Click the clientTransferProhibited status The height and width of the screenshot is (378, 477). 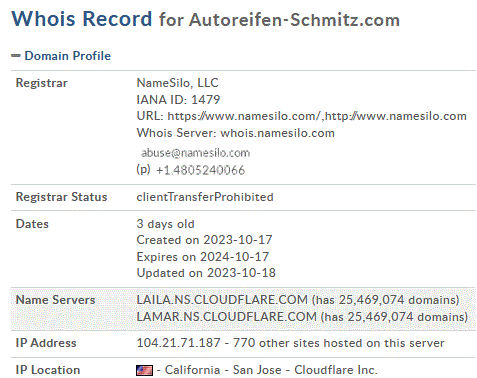click(205, 197)
